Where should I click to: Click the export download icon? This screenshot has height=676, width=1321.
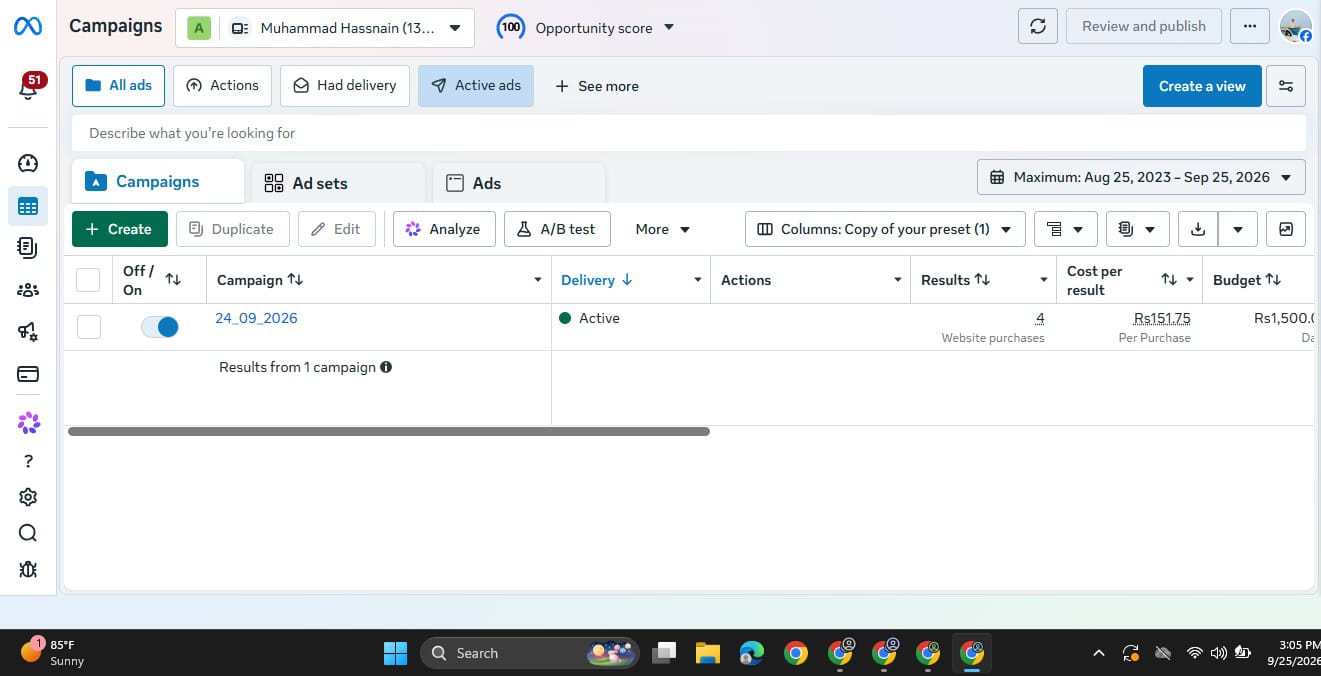[1198, 229]
